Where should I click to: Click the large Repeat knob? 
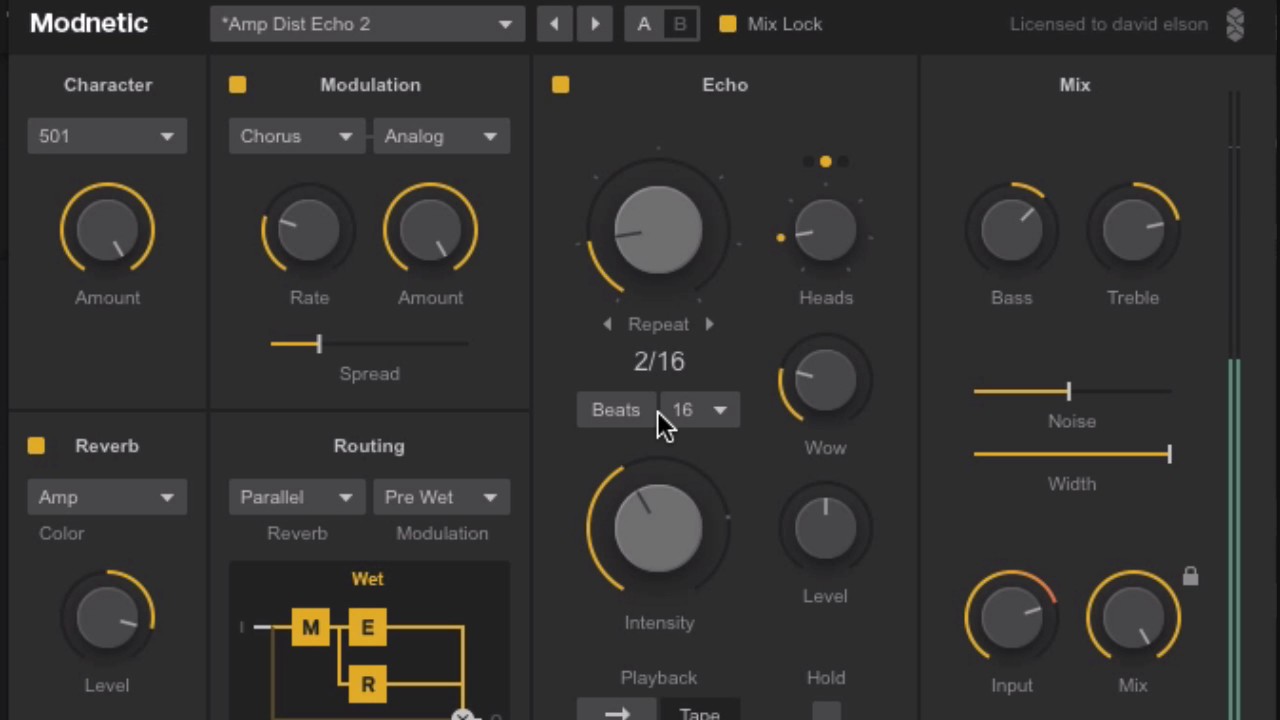coord(658,229)
